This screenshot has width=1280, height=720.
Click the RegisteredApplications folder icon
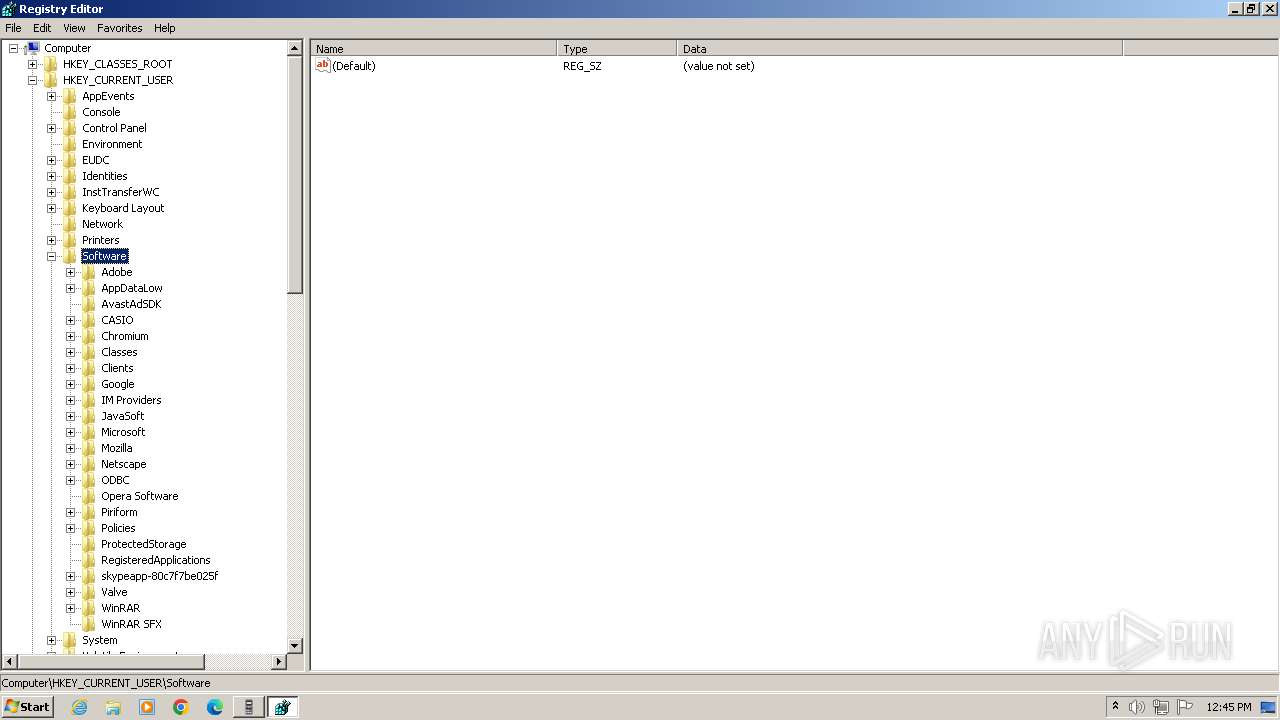pyautogui.click(x=89, y=560)
